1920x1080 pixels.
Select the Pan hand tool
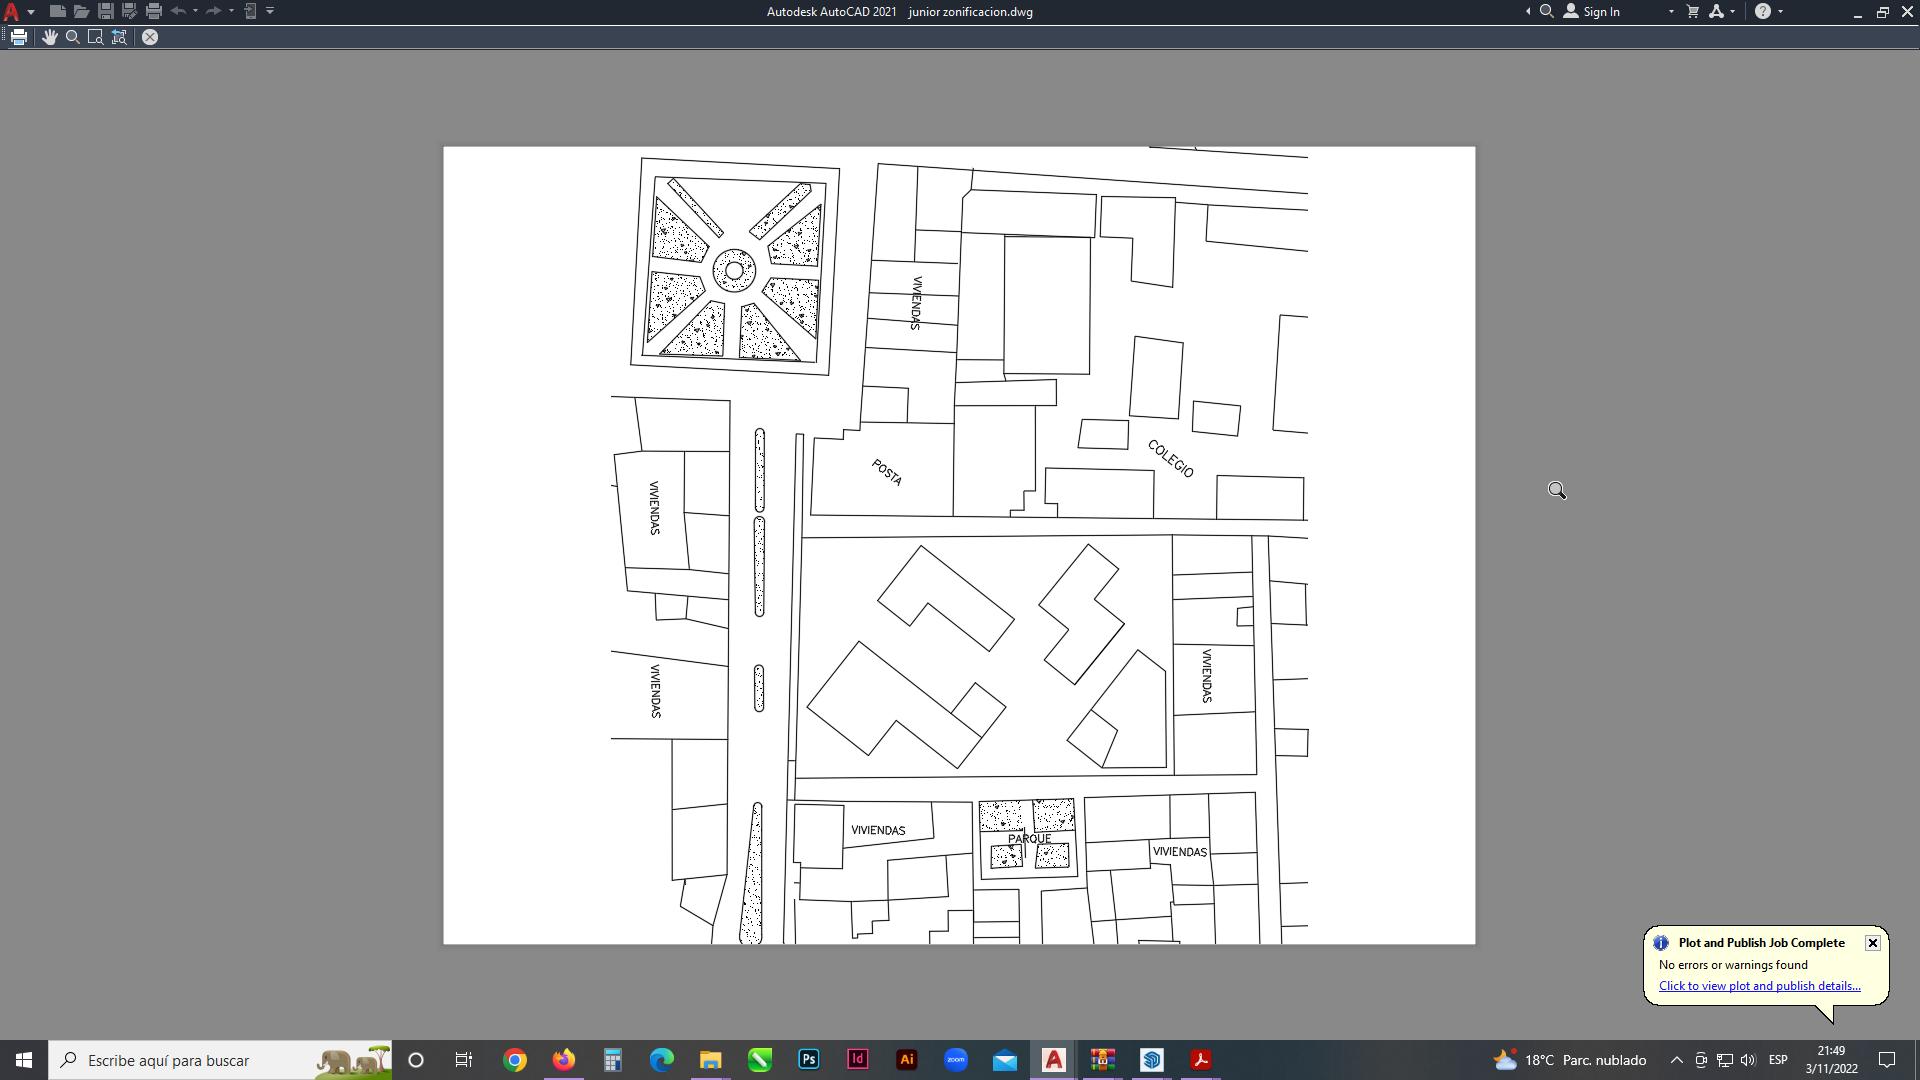click(x=50, y=37)
